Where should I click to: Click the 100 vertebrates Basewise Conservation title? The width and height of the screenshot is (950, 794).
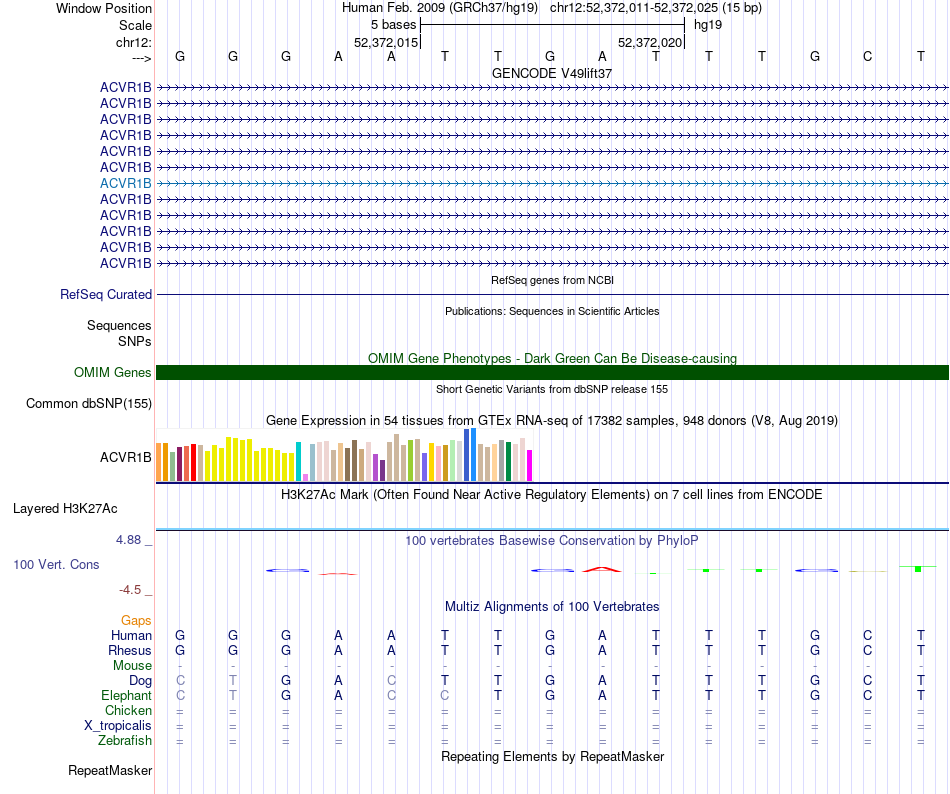552,540
